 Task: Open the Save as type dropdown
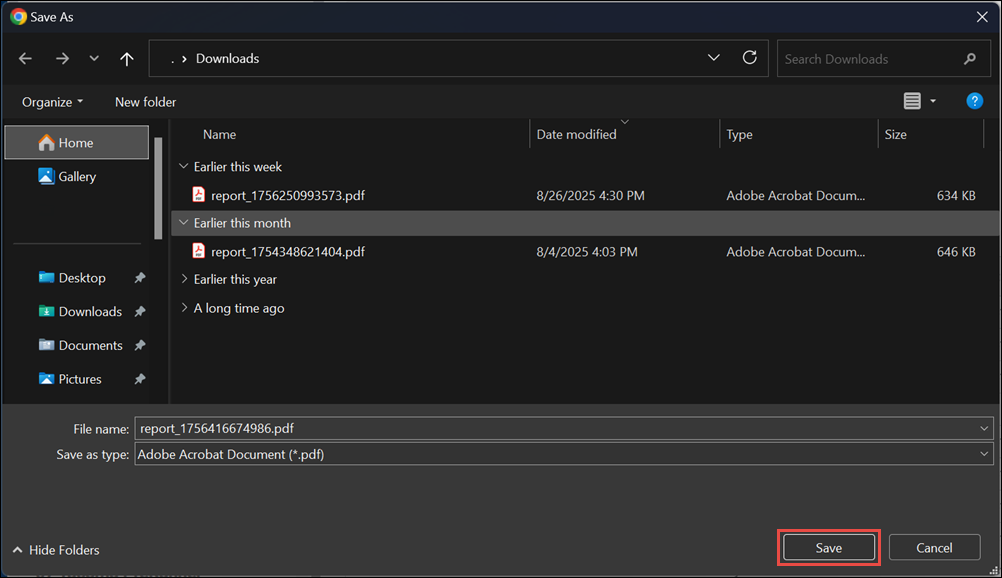pyautogui.click(x=982, y=454)
